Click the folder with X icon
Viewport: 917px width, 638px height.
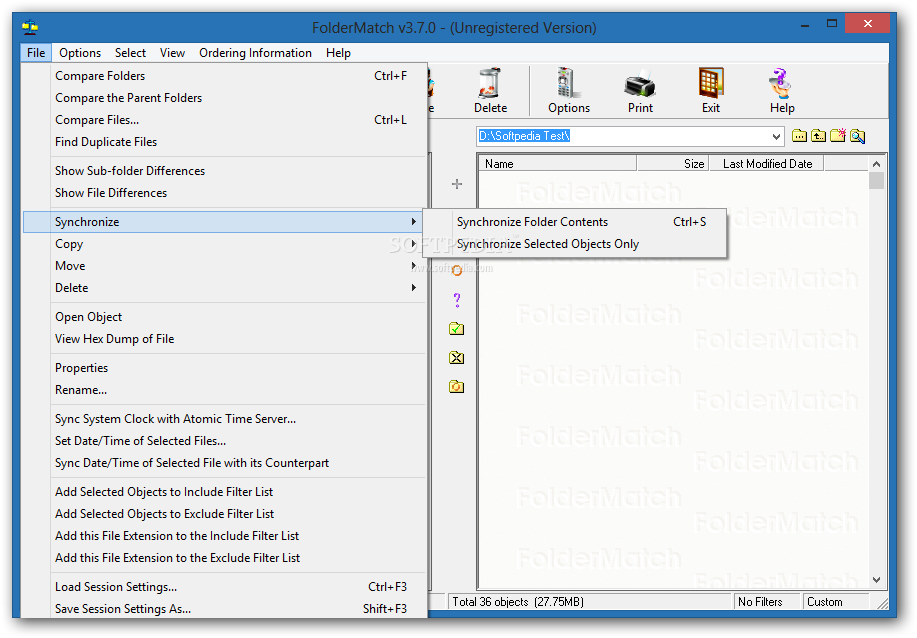457,357
